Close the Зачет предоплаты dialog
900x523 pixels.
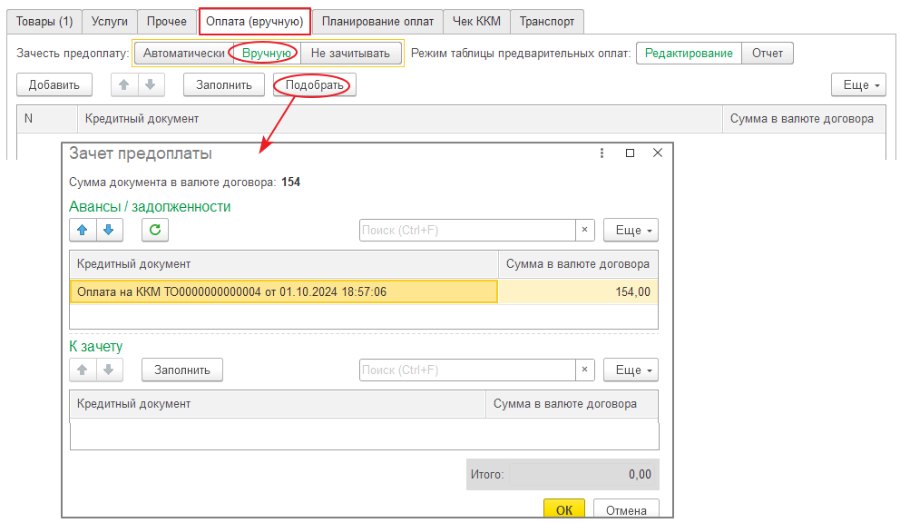(x=658, y=153)
